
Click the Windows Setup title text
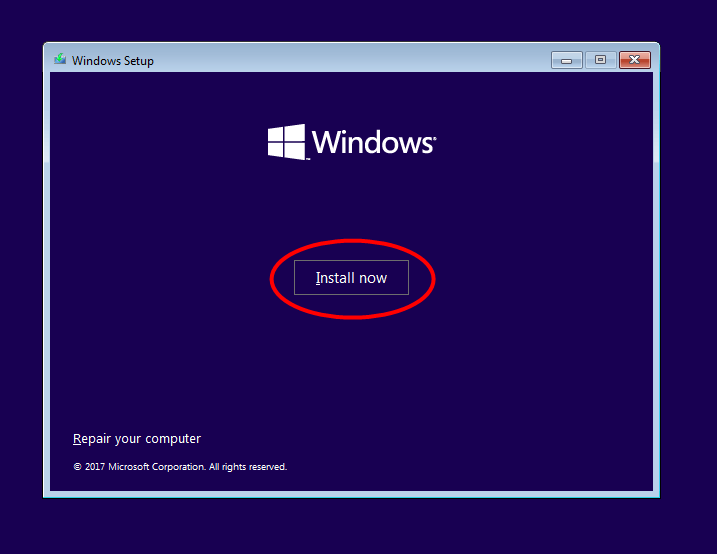click(112, 61)
